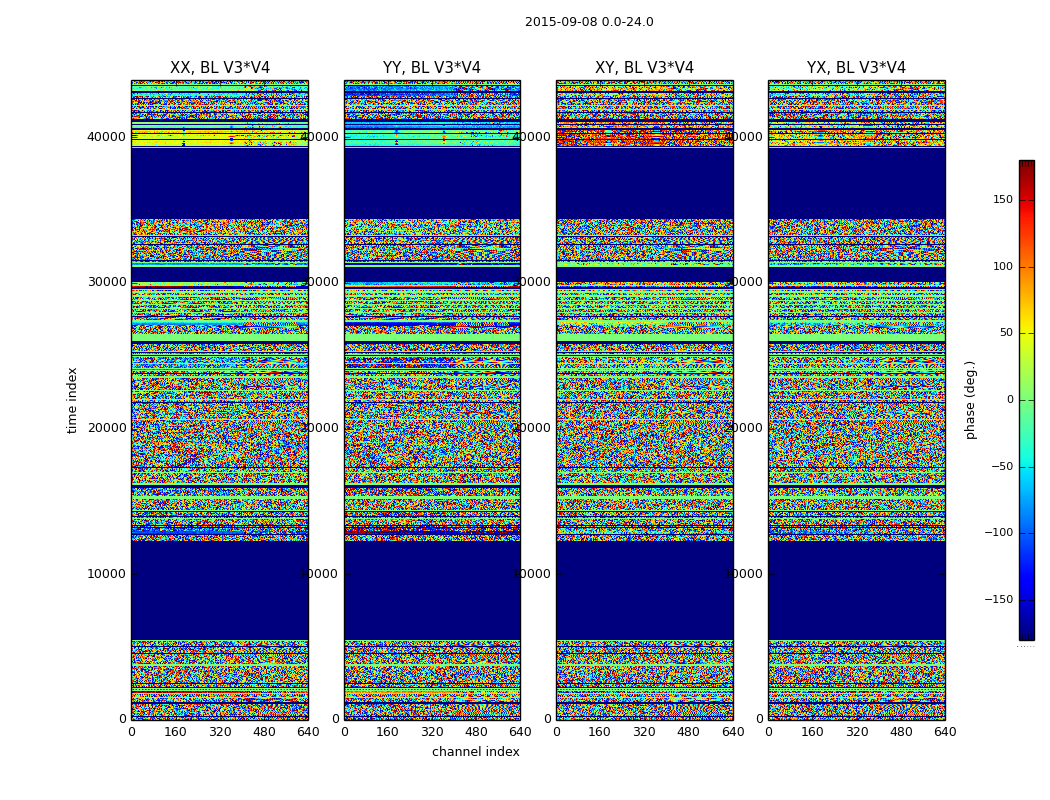
Task: Click the "160" x-tick under YX panel
Action: coord(812,732)
